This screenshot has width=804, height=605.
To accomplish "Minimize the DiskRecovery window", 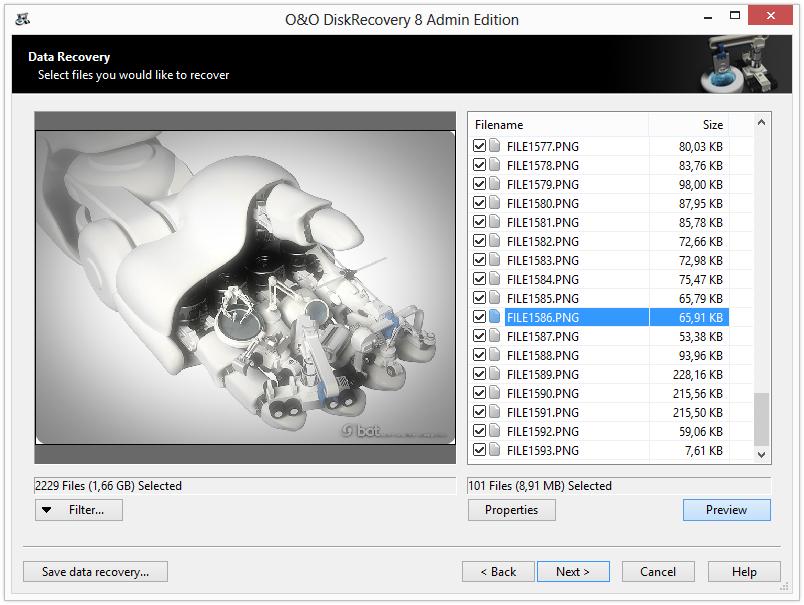I will click(x=708, y=17).
